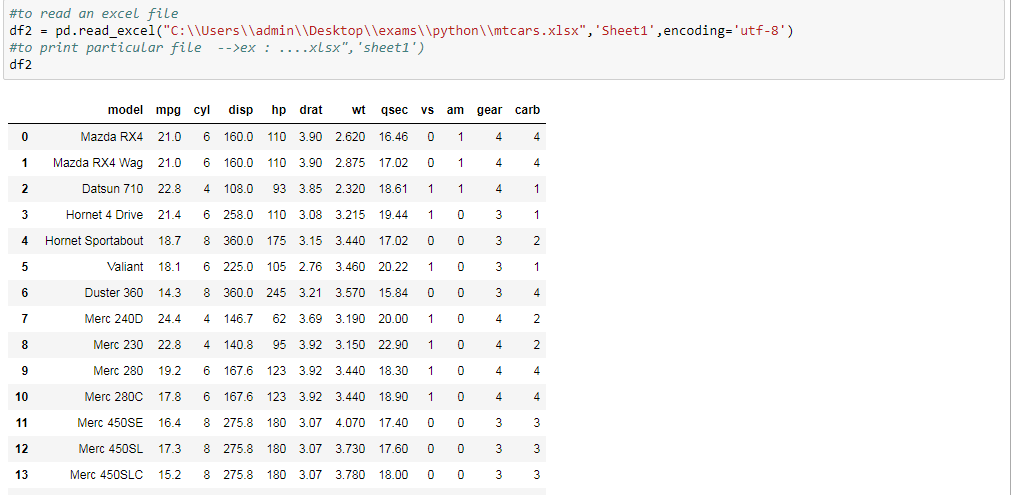Image resolution: width=1011 pixels, height=495 pixels.
Task: Click disp value 146.7 in Merc 240D row
Action: [x=239, y=318]
